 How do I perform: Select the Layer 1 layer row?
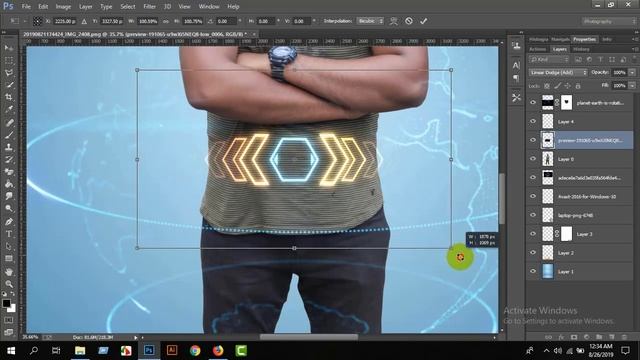pos(580,271)
